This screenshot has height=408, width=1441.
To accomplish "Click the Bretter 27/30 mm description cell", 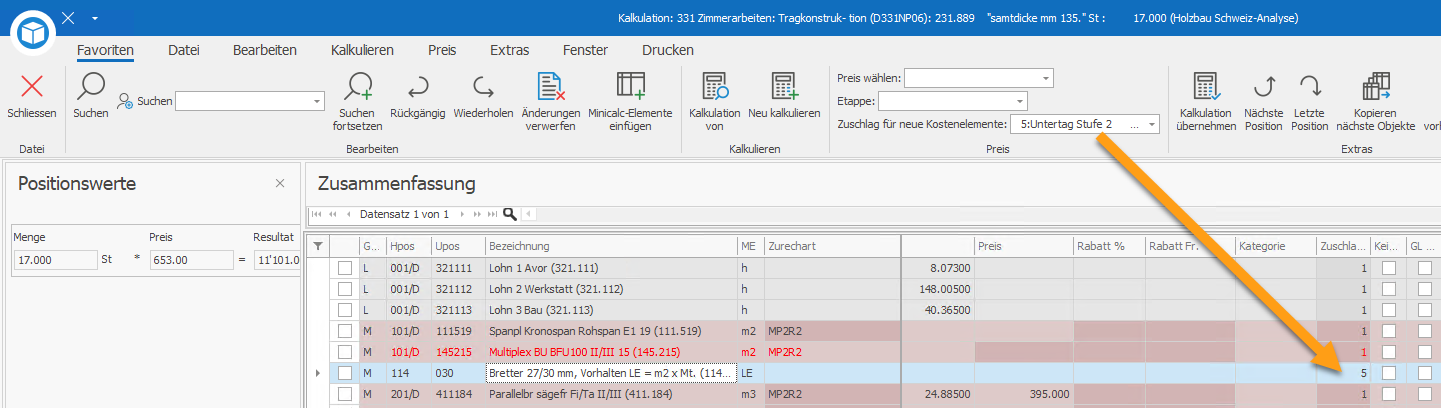I will [610, 373].
